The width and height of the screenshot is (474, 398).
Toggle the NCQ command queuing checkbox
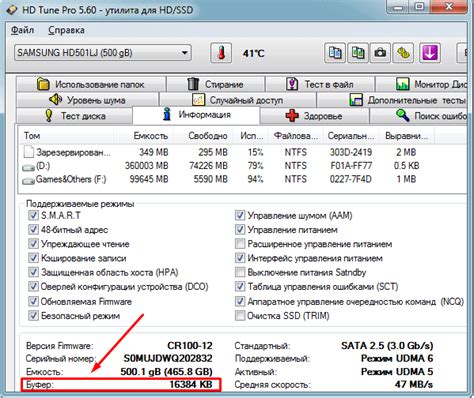[240, 302]
